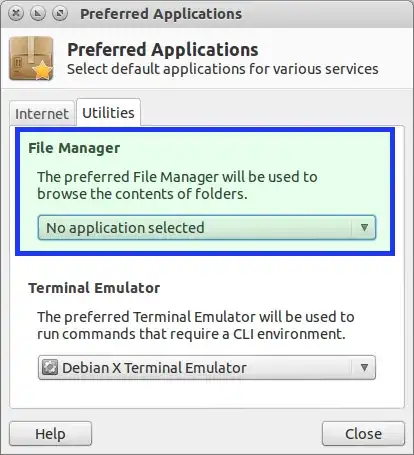Click the 'Select default applications' subtitle text

pyautogui.click(x=223, y=69)
